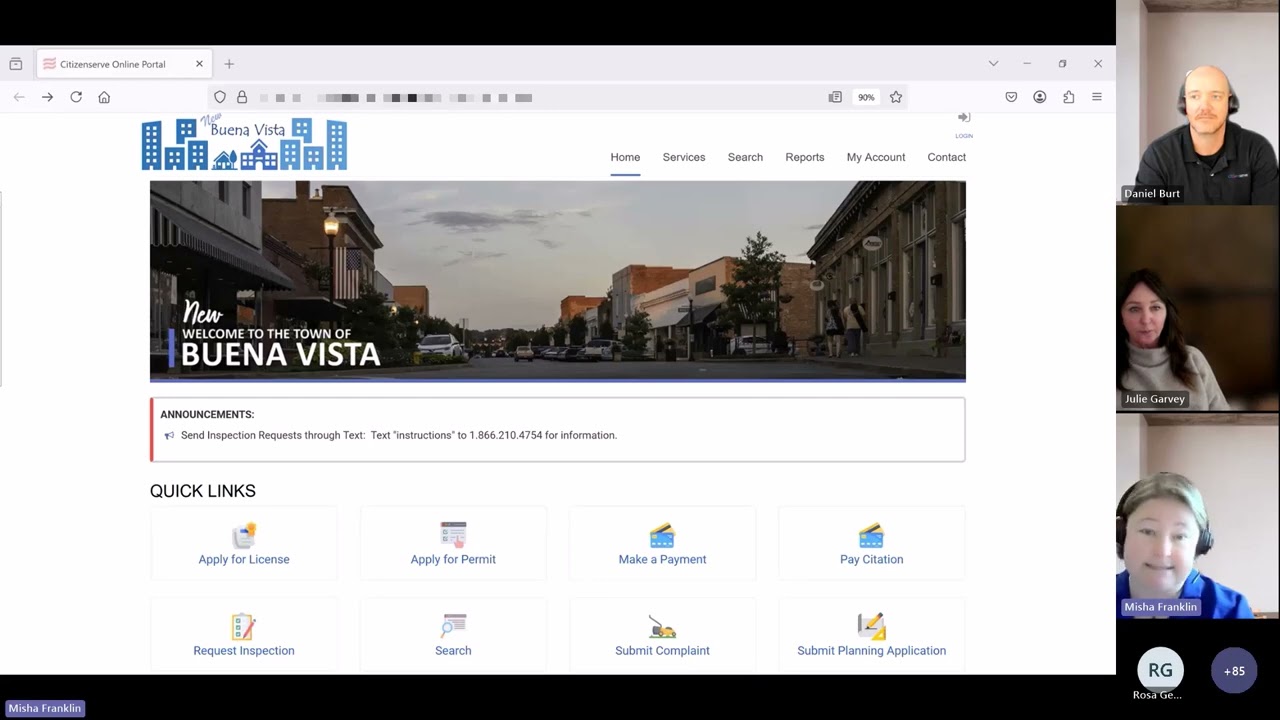
Task: Close the Citizenserve Online Portal tab
Action: (199, 64)
